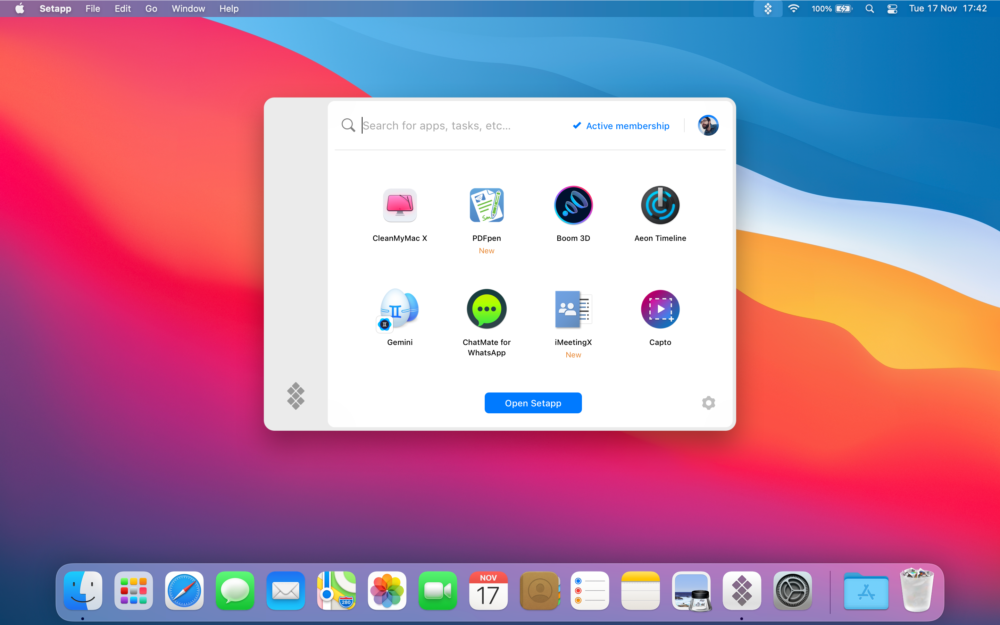Open Contacts from the Dock

click(540, 591)
